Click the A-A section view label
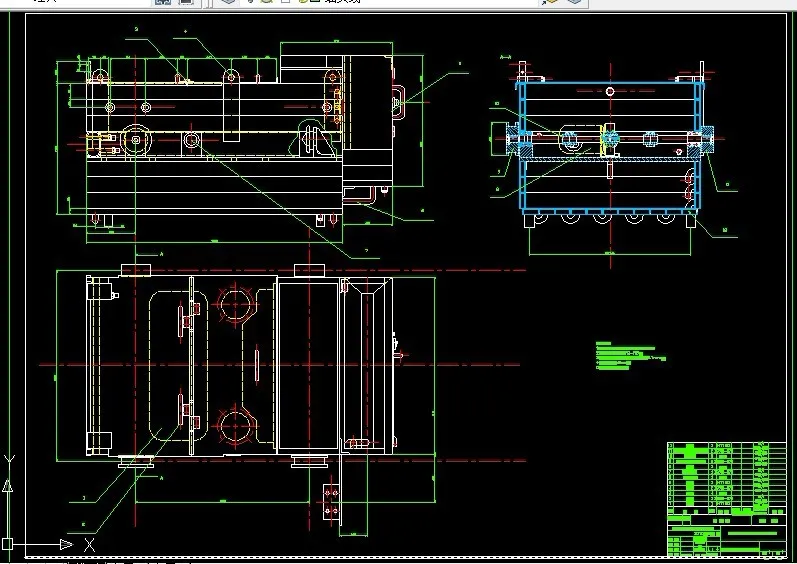Screen dimensions: 797x564 pos(505,57)
